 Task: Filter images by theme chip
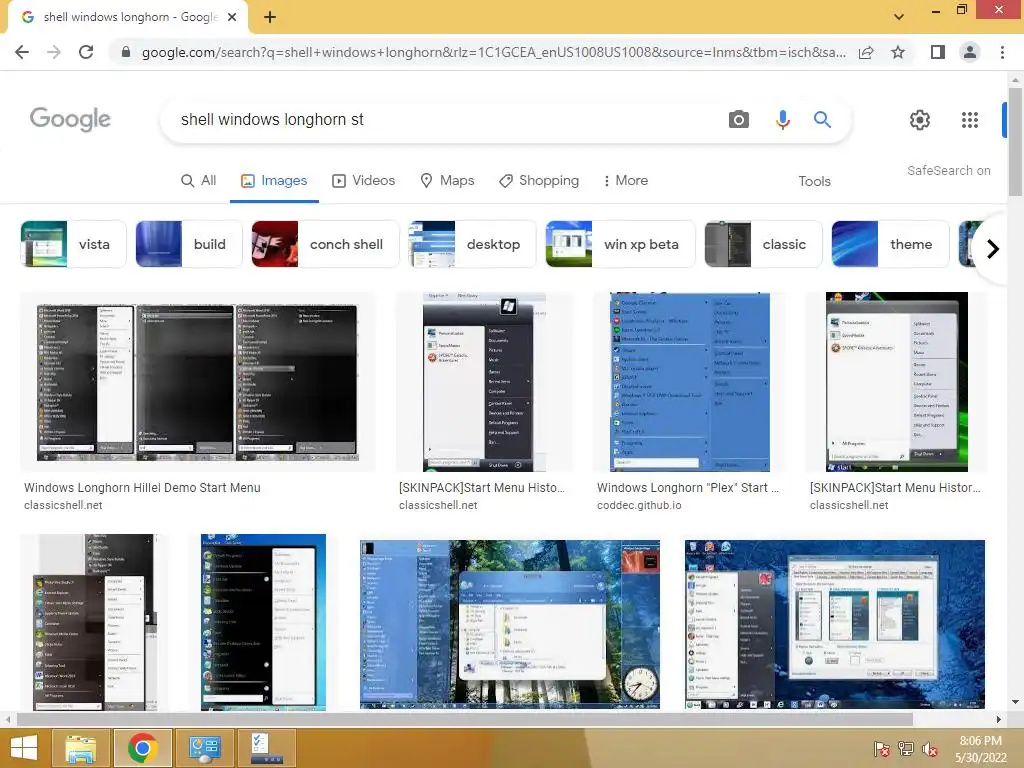pyautogui.click(x=890, y=244)
